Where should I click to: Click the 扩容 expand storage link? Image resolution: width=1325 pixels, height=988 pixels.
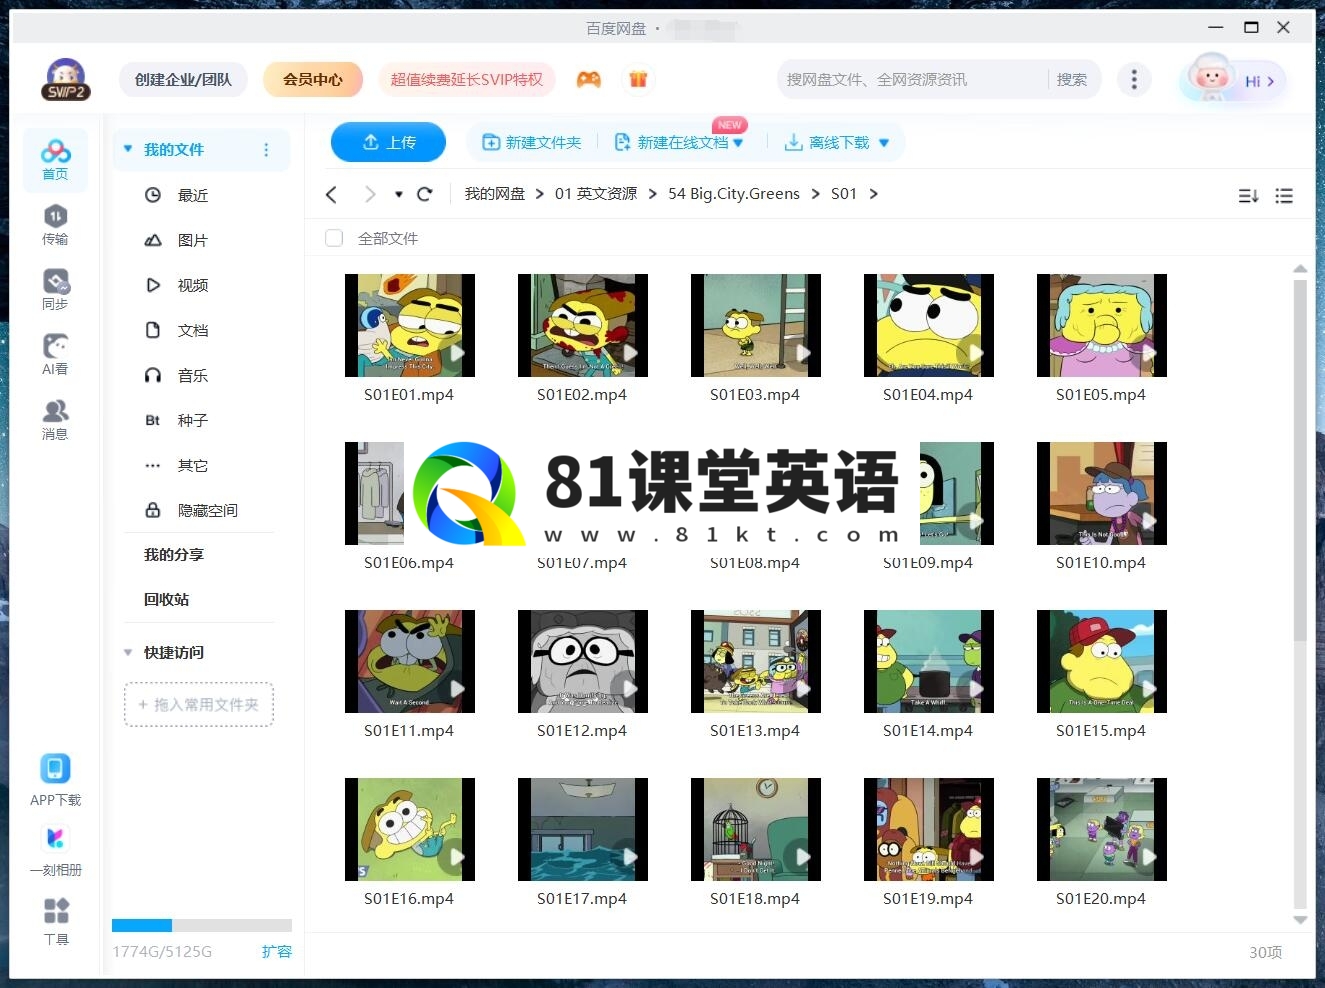click(276, 951)
